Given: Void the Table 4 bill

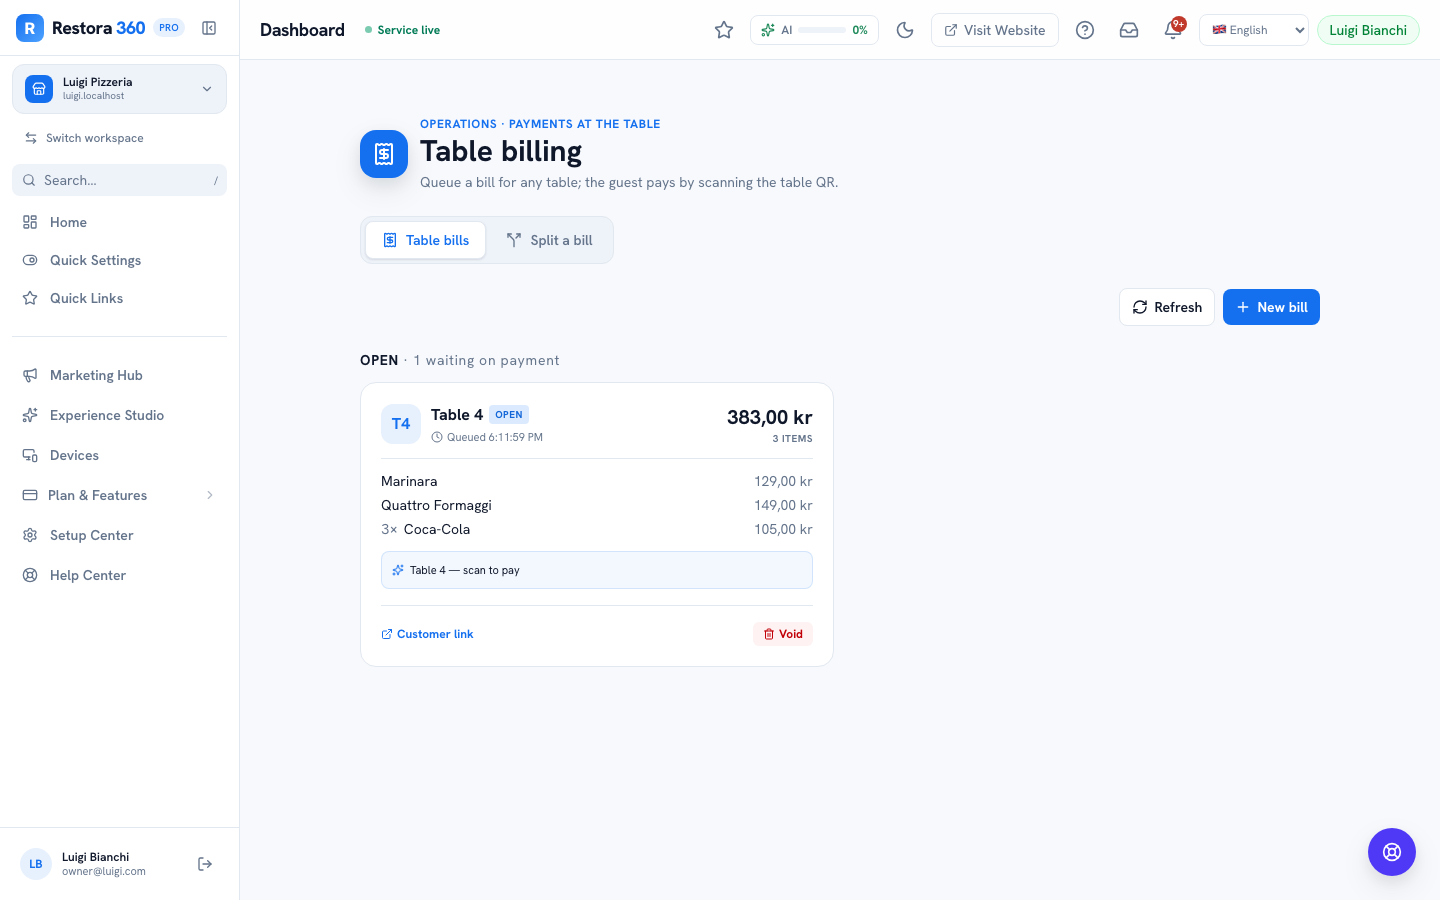Looking at the screenshot, I should click(783, 634).
